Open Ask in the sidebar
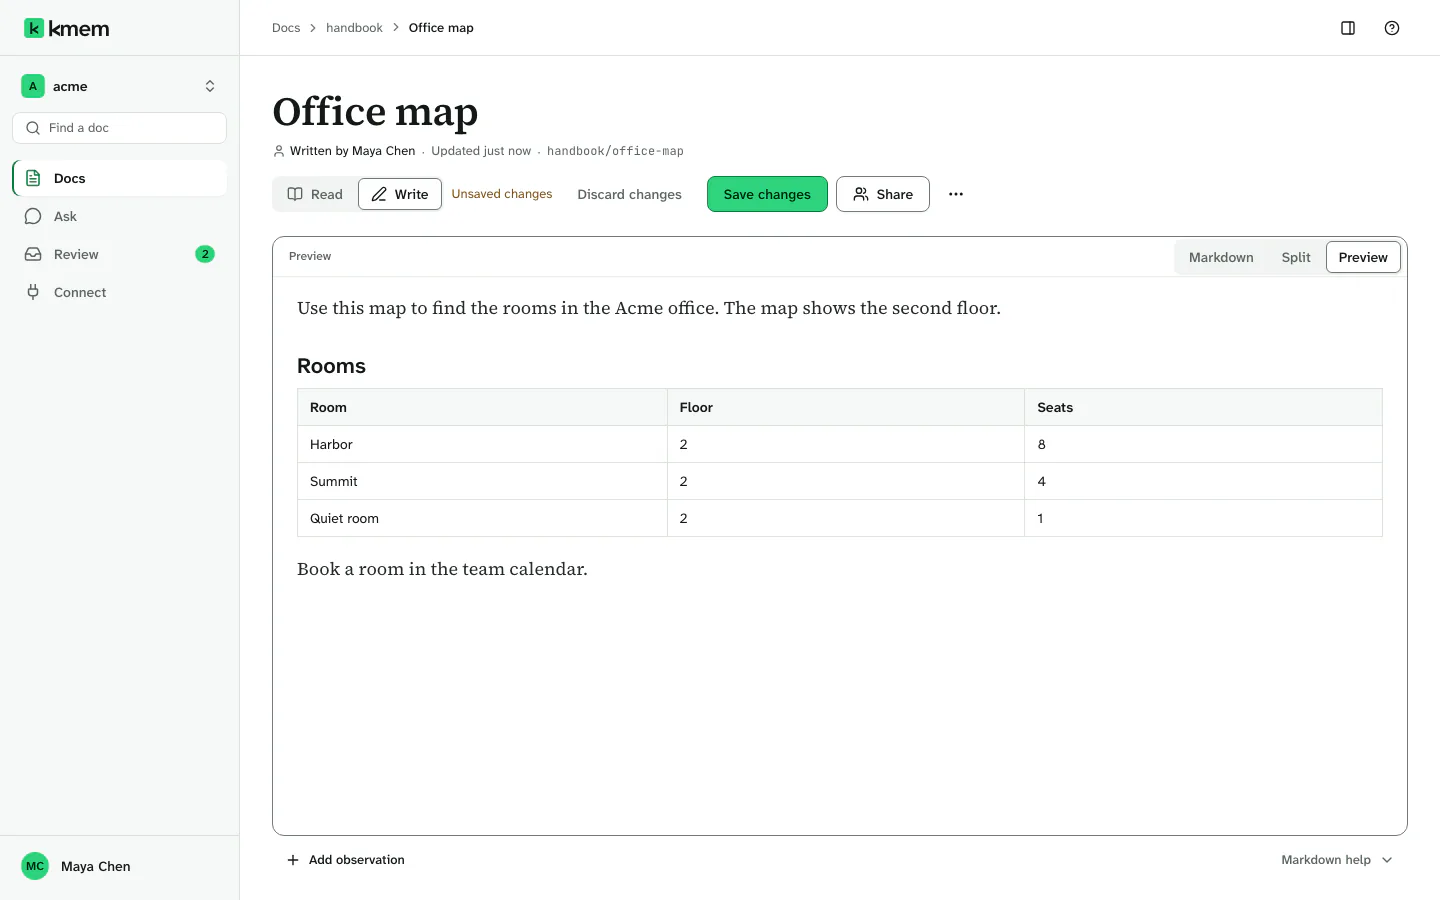1440x900 pixels. click(120, 216)
